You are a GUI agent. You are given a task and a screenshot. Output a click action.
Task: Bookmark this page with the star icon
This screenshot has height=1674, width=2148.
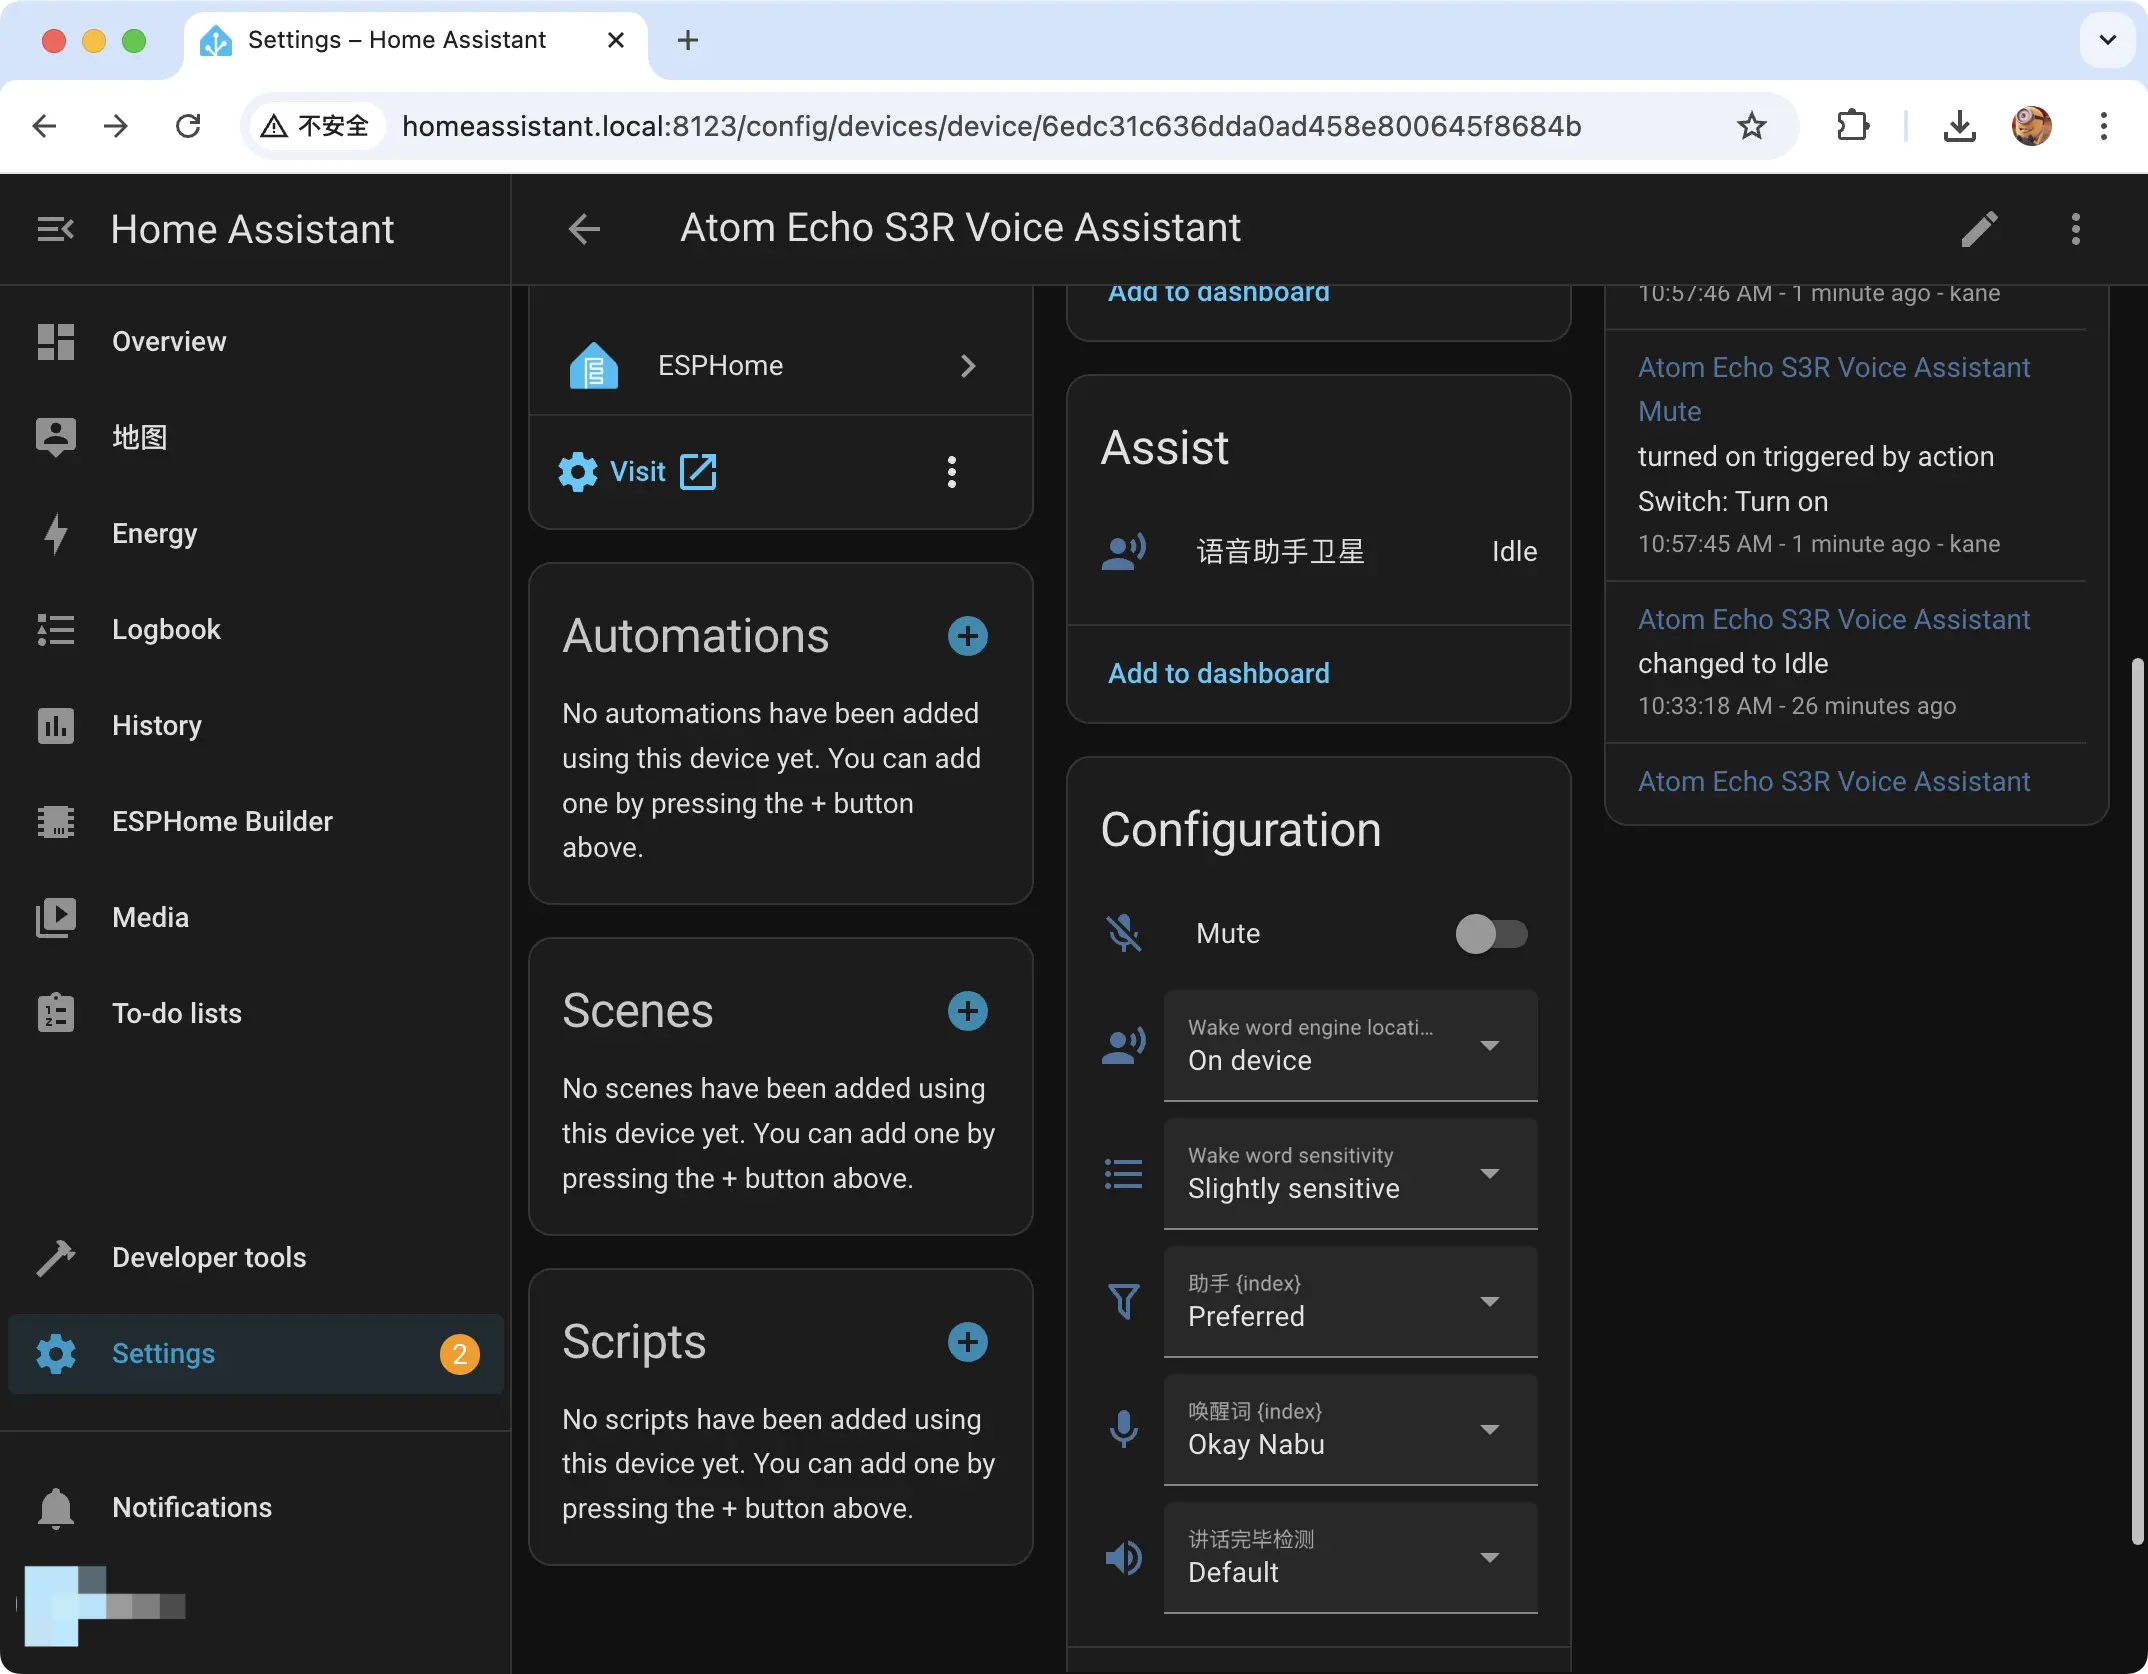click(x=1751, y=126)
